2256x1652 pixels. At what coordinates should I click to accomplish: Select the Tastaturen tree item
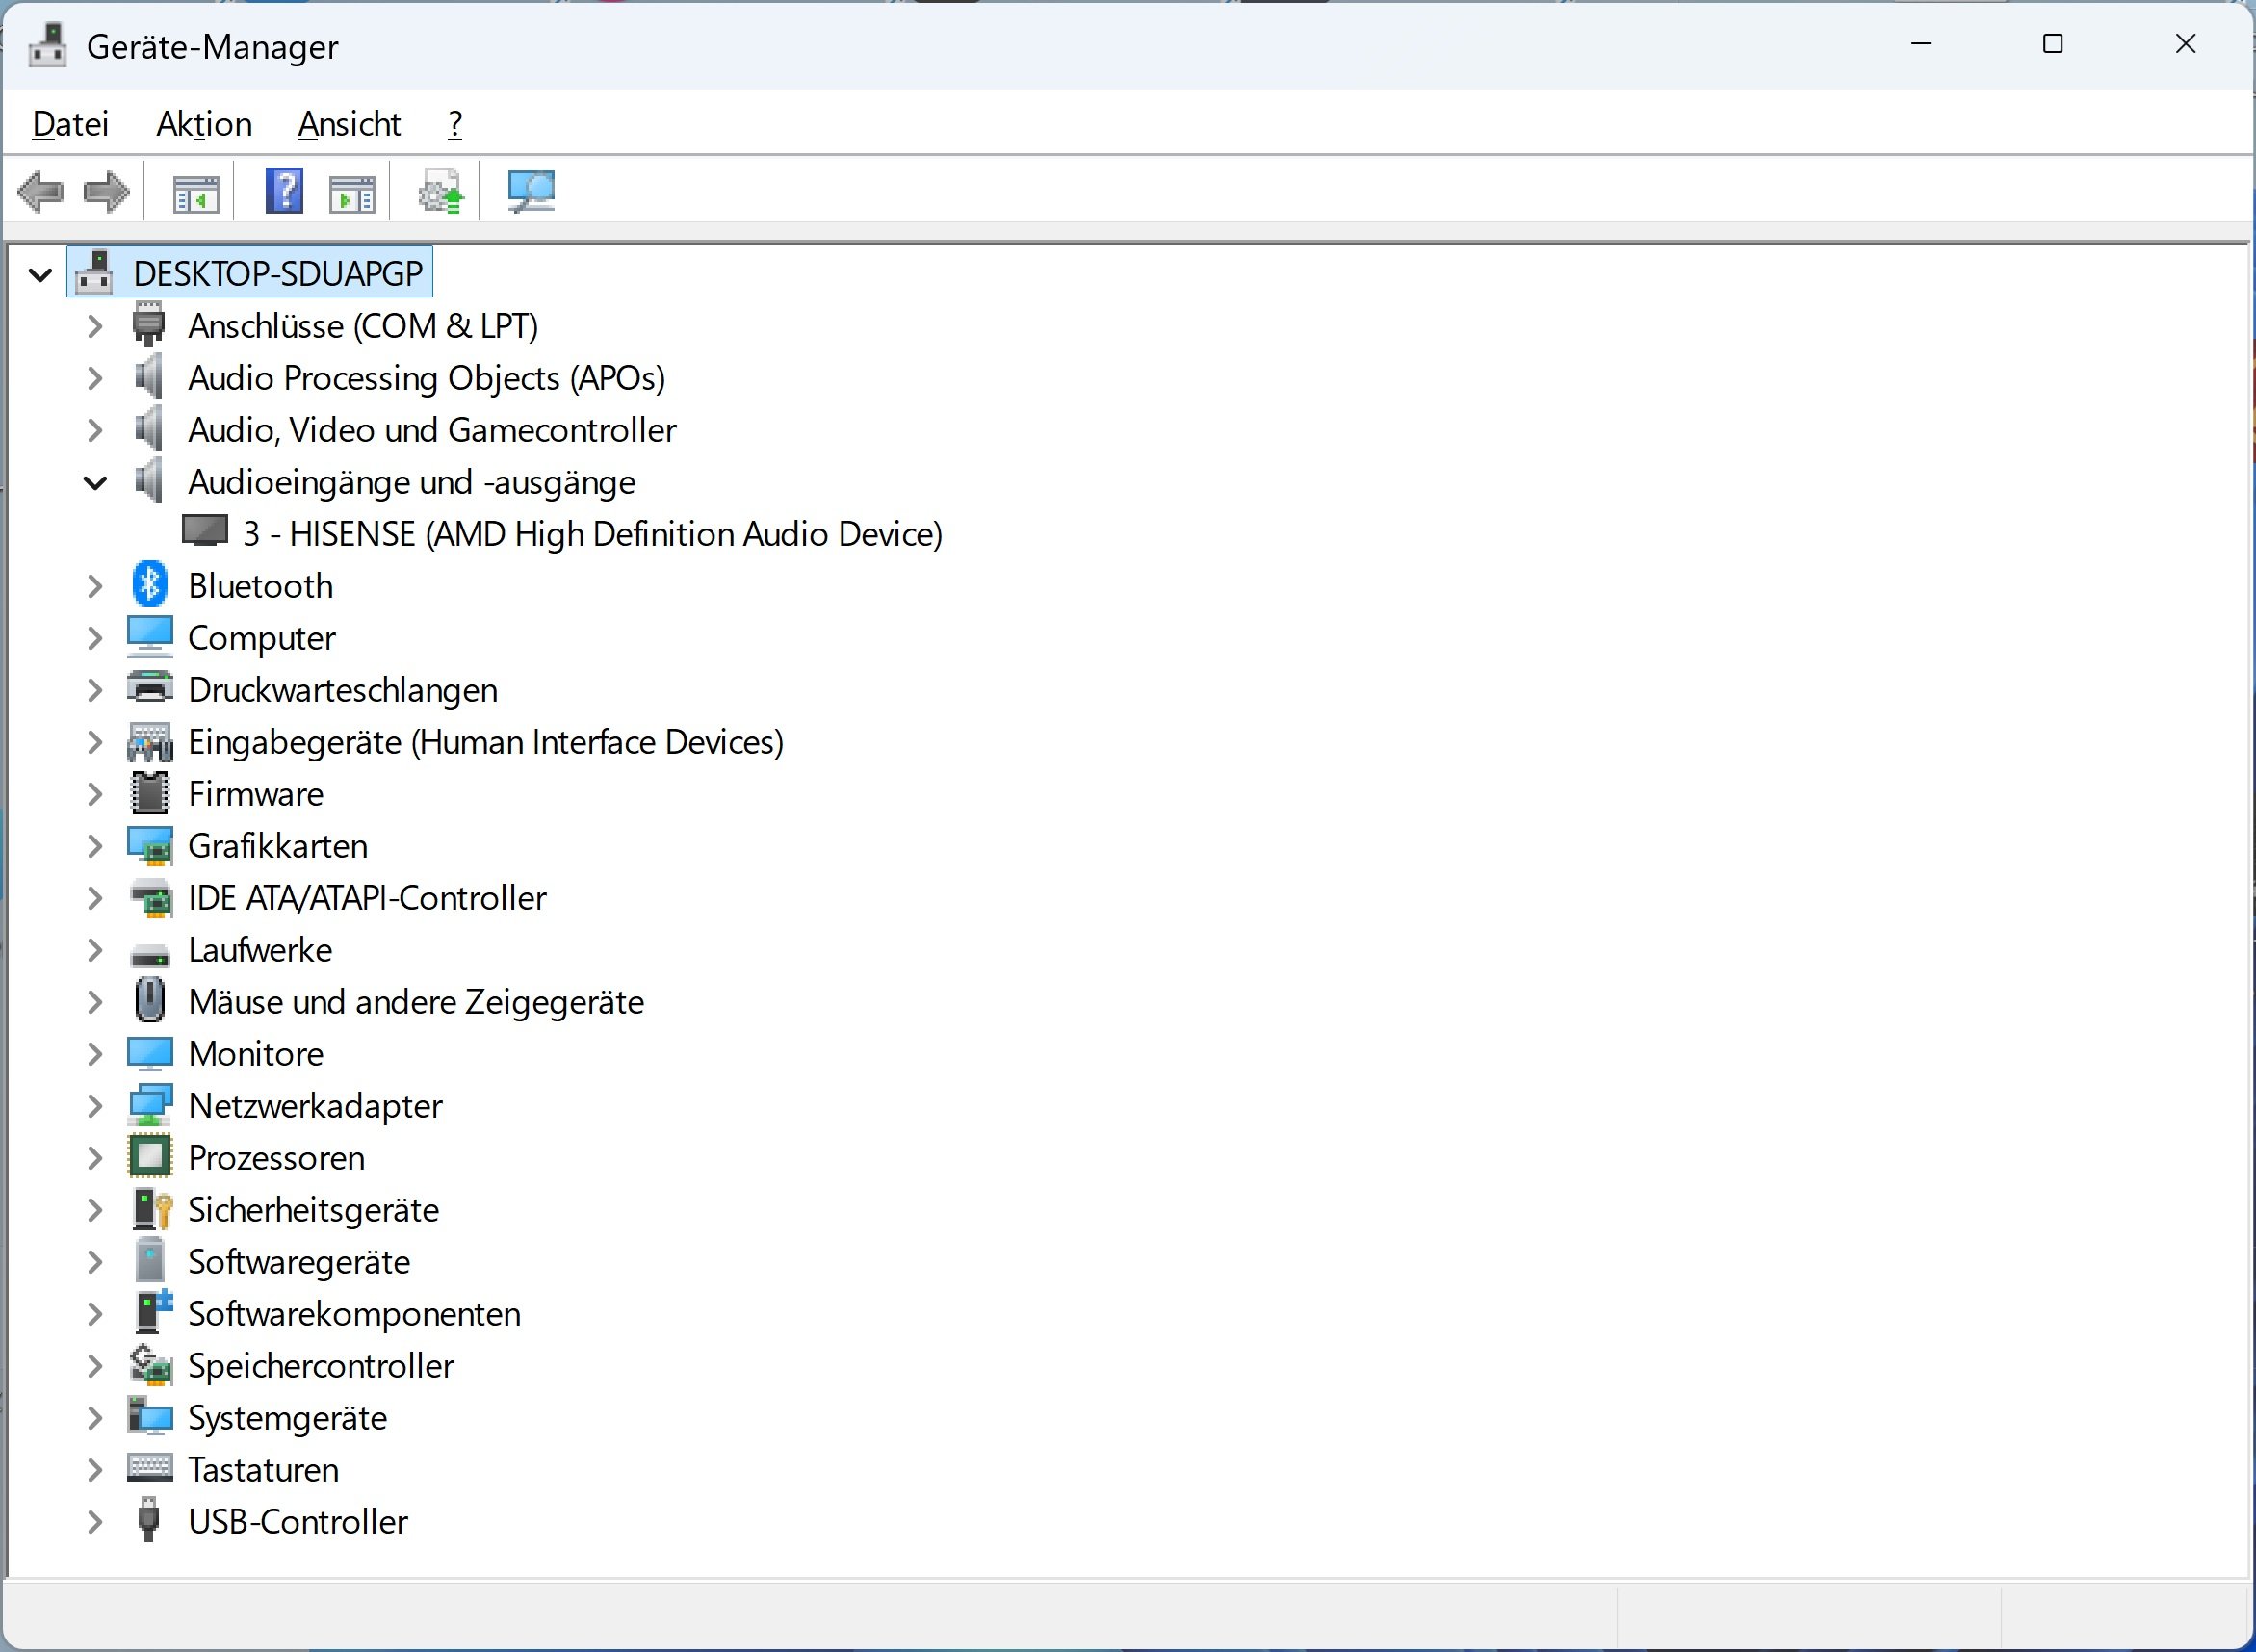click(x=263, y=1470)
